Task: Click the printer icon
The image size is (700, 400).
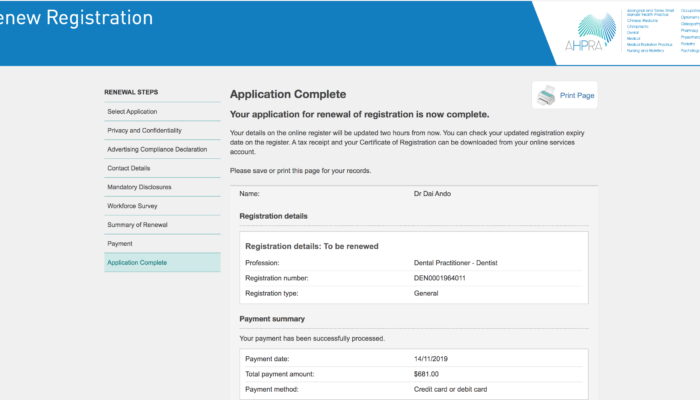Action: point(546,95)
